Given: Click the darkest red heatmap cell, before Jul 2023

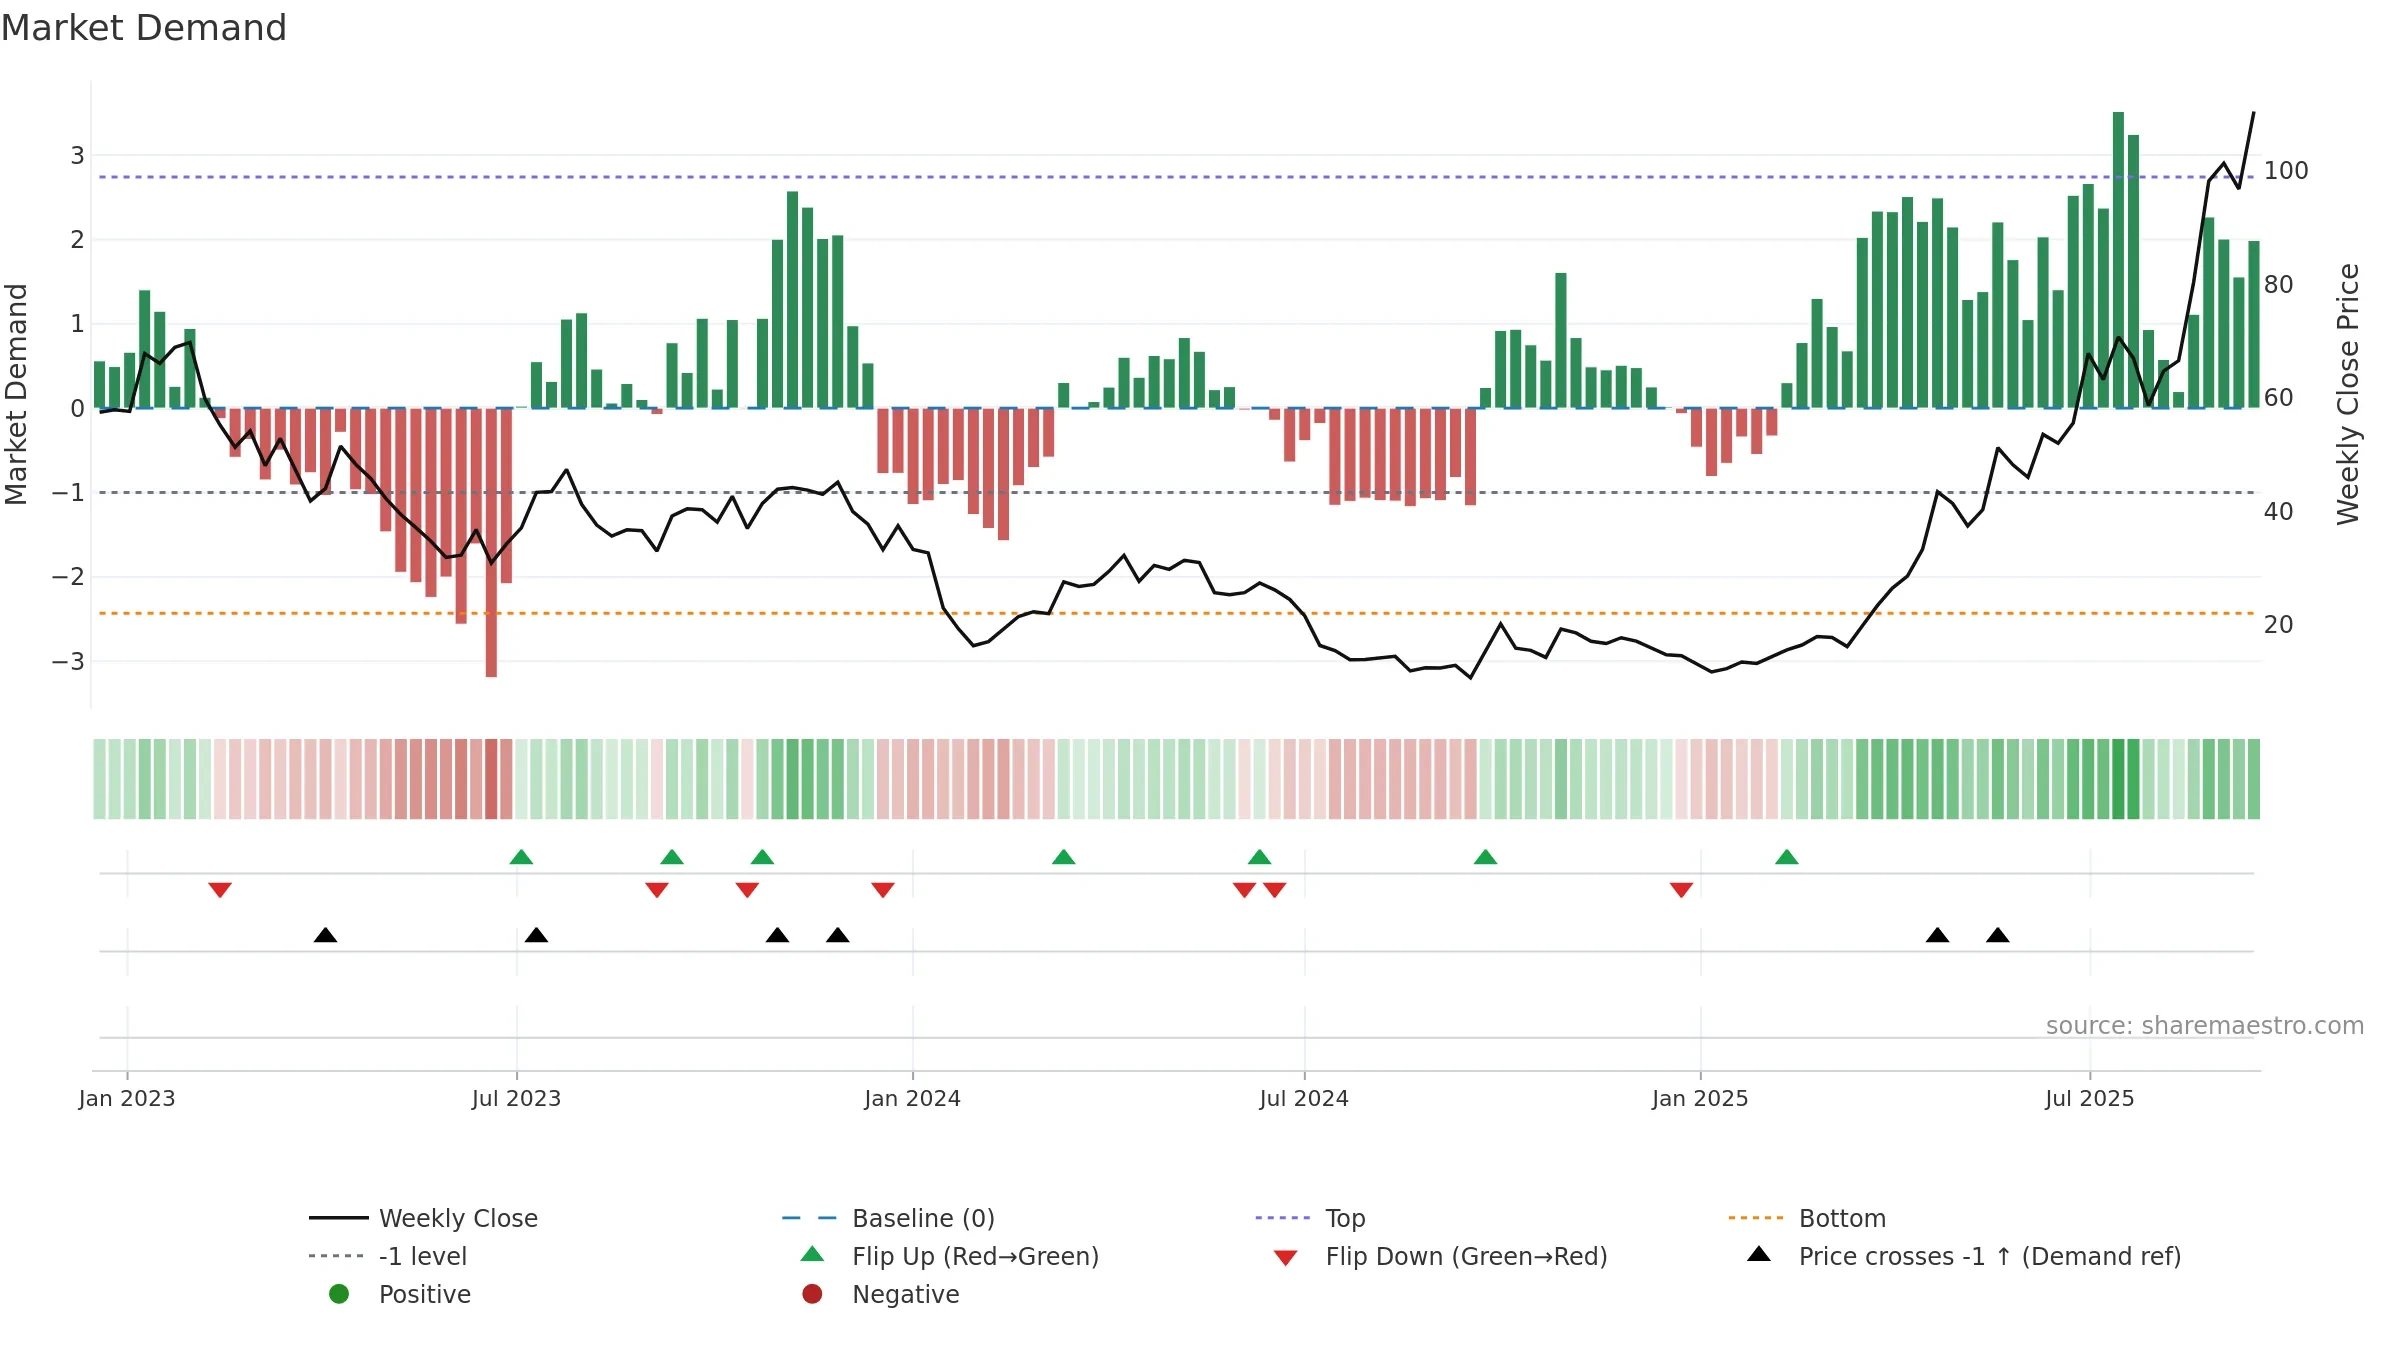Looking at the screenshot, I should [x=491, y=779].
